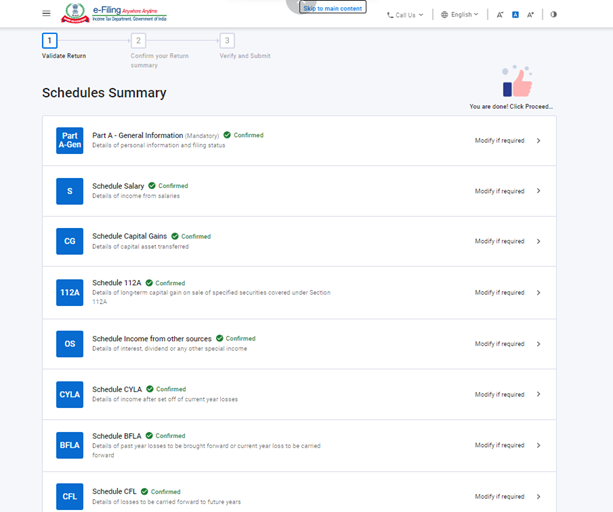613x512 pixels.
Task: Open the hamburger navigation menu
Action: point(46,13)
